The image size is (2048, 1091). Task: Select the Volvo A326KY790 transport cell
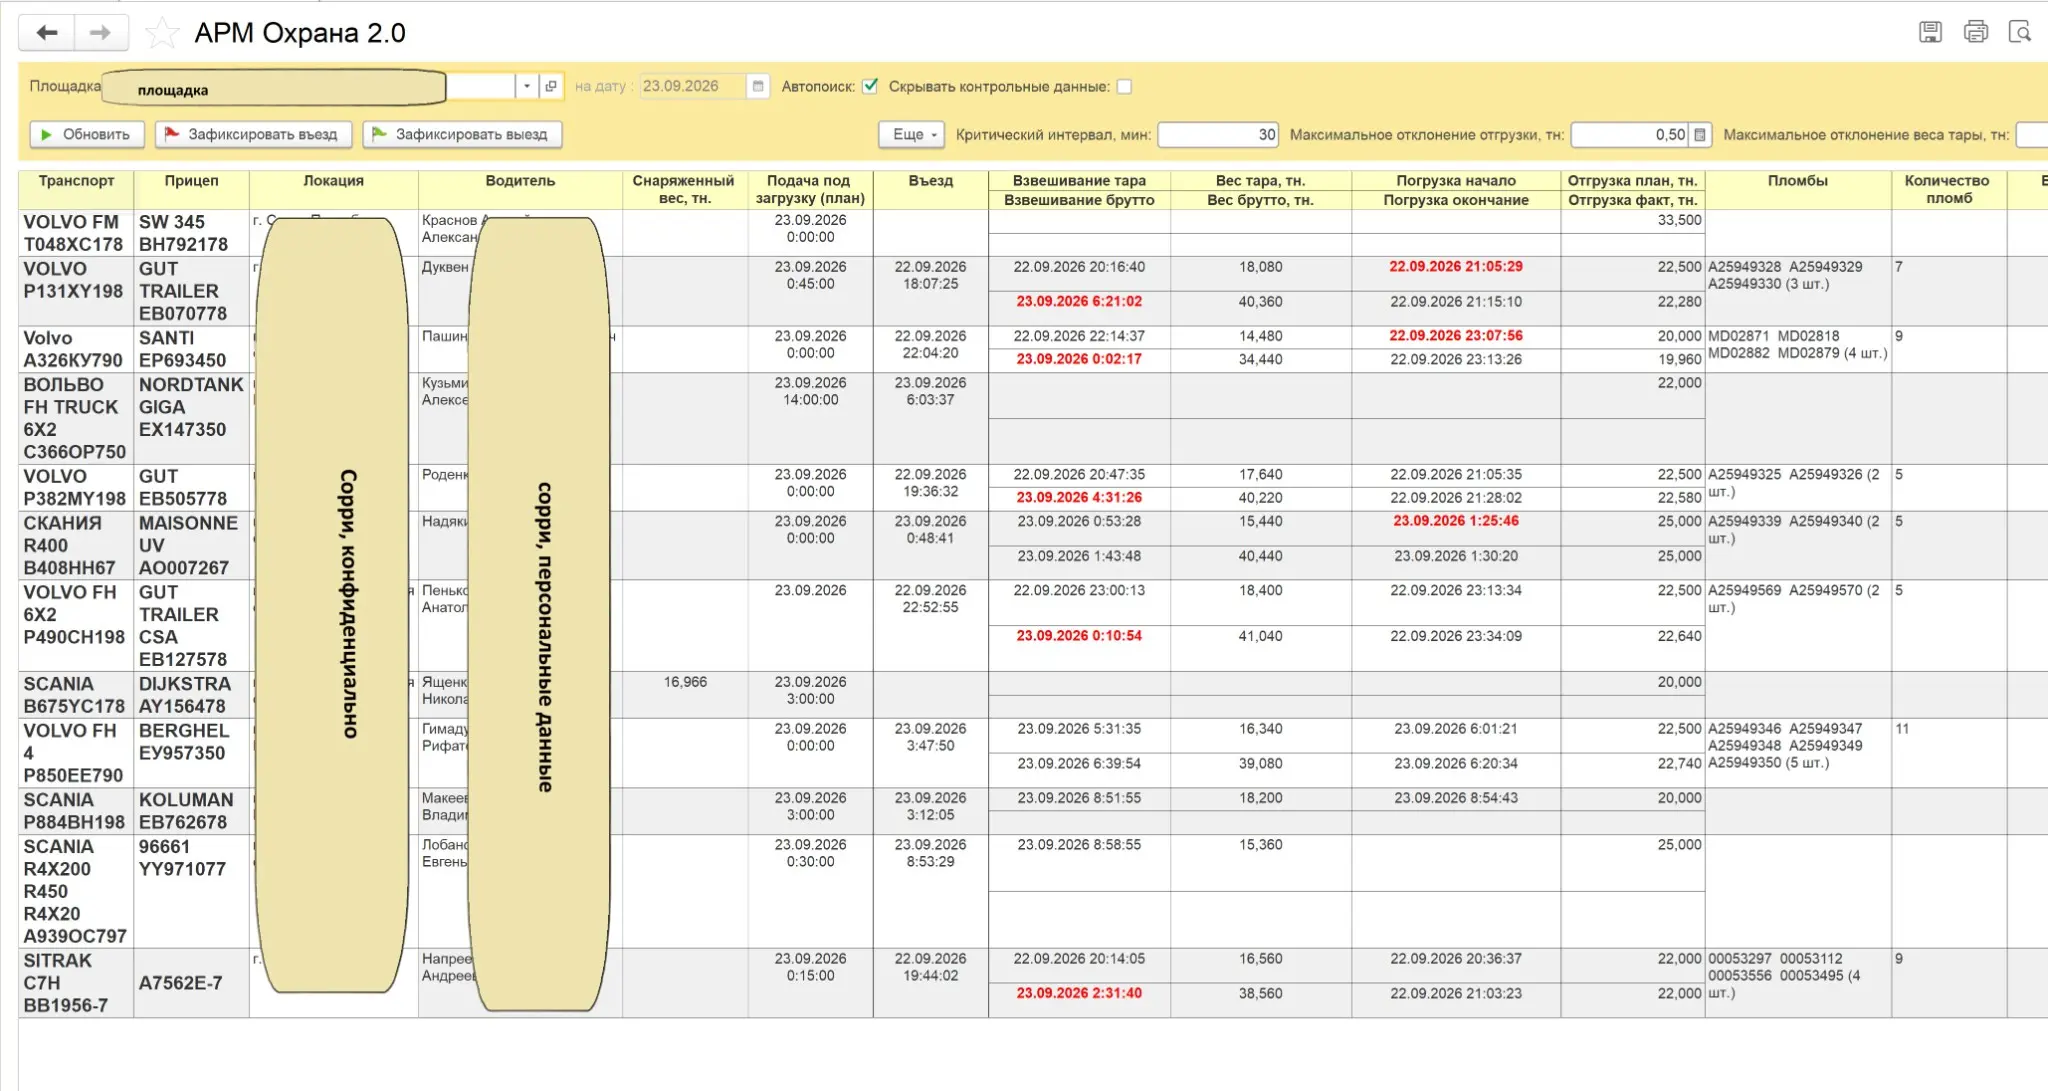(76, 349)
